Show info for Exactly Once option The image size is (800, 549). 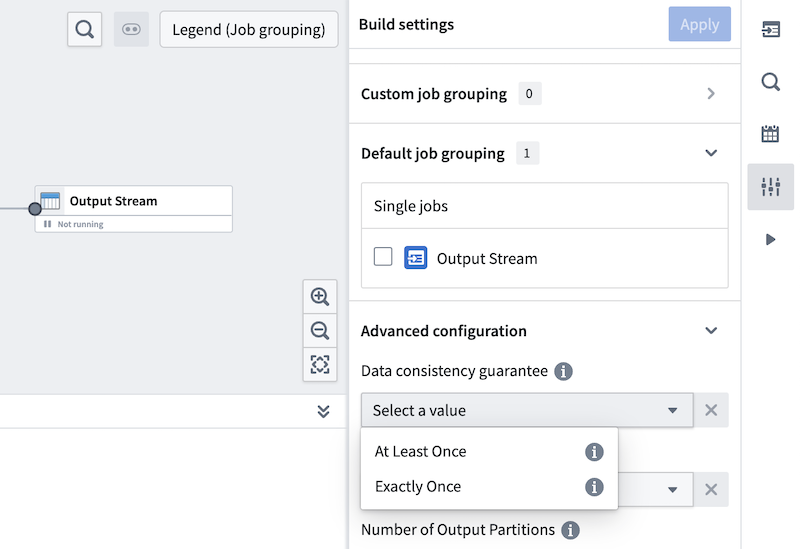point(594,487)
